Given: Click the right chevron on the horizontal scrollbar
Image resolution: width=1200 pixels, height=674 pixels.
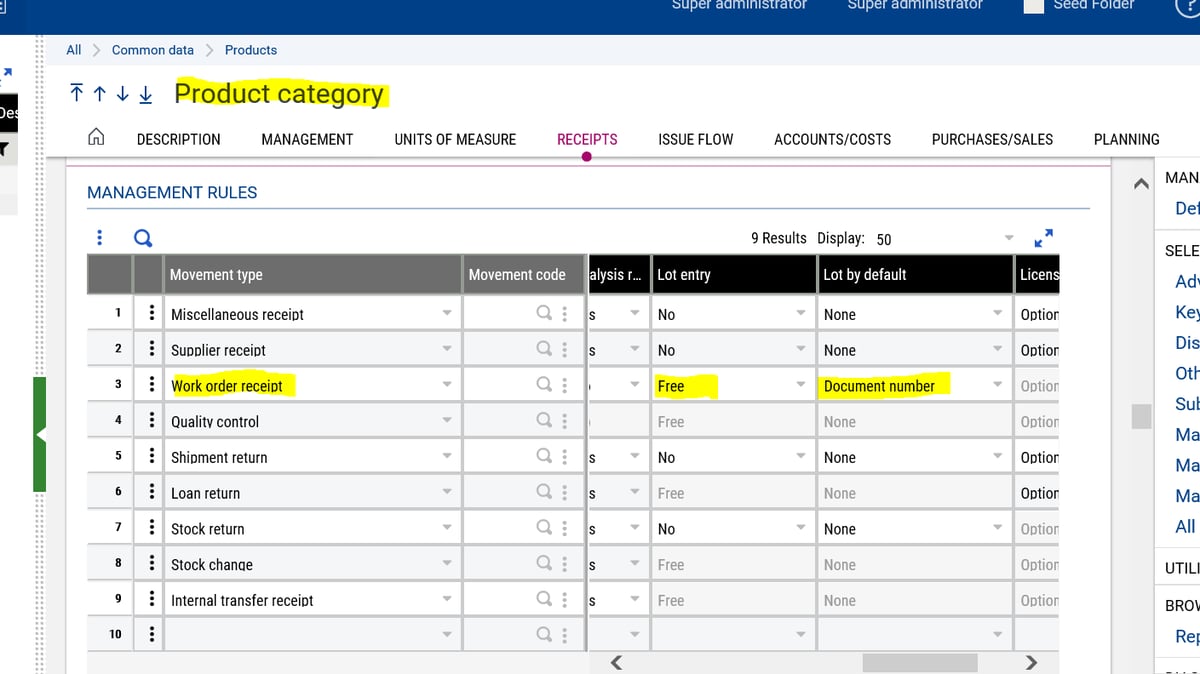Looking at the screenshot, I should click(1031, 661).
